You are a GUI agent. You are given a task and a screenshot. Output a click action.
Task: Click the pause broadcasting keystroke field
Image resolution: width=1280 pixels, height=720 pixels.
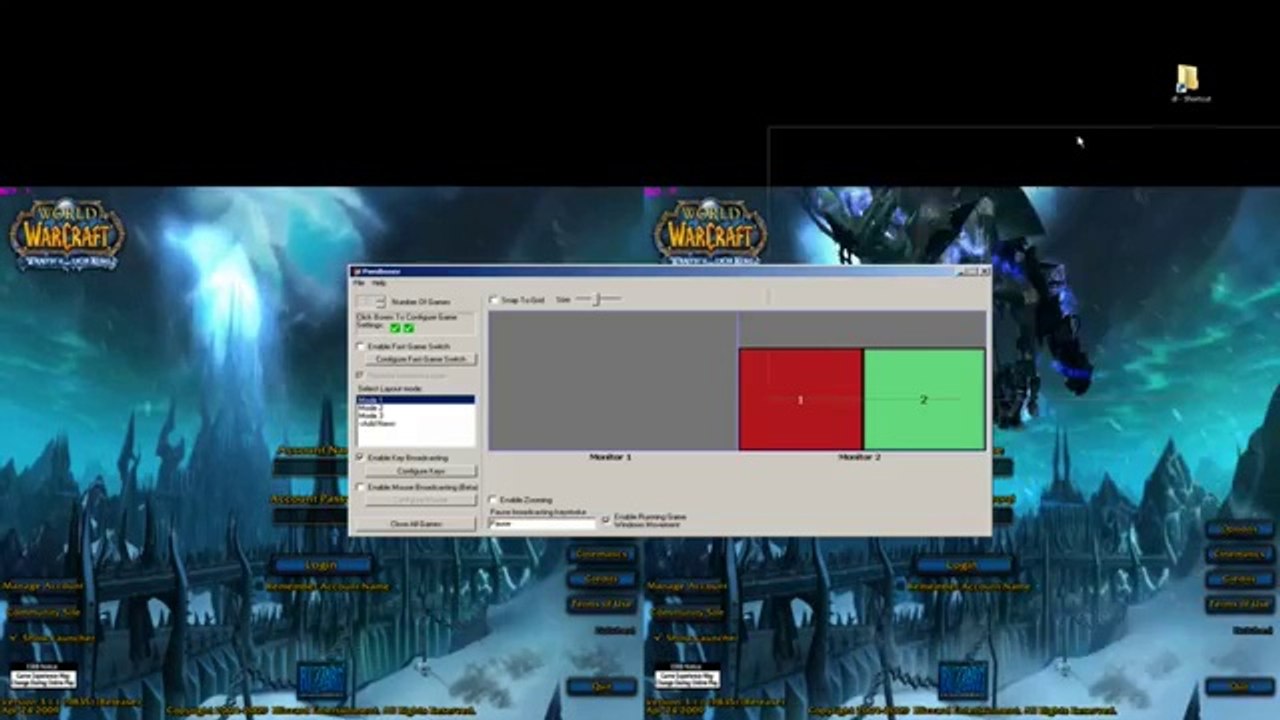click(541, 524)
